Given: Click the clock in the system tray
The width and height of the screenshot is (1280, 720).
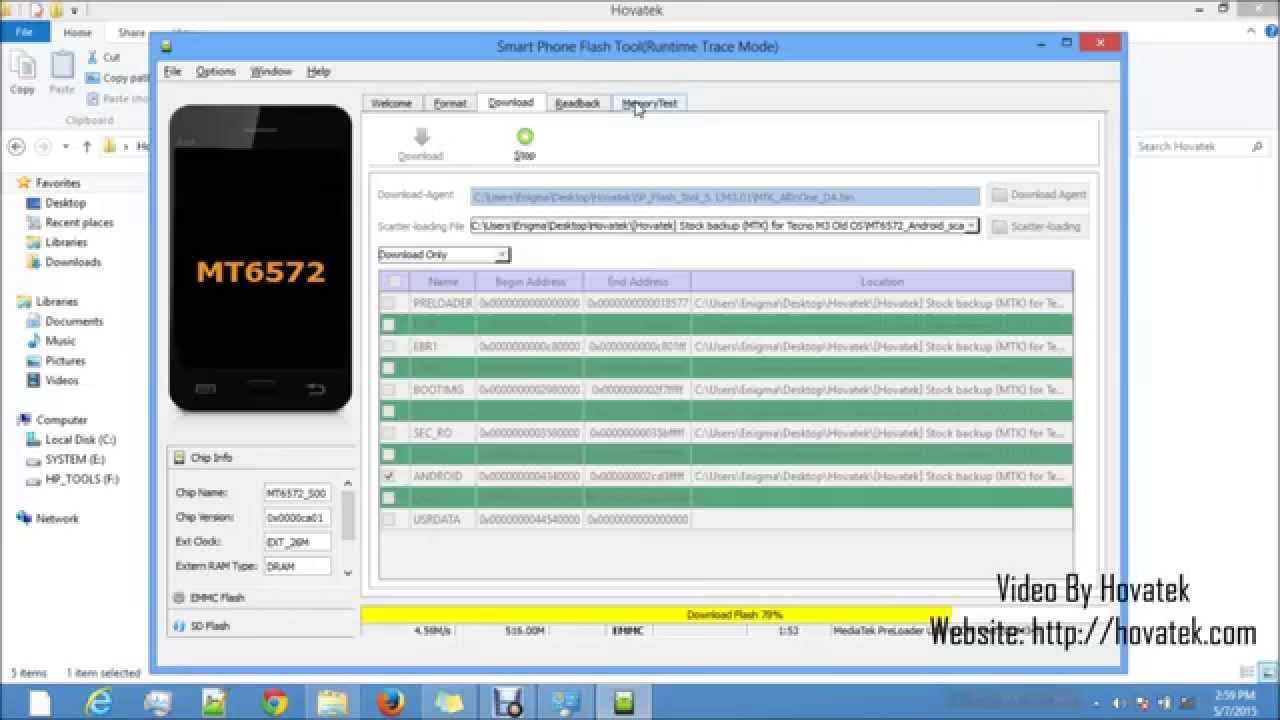Looking at the screenshot, I should click(1236, 702).
